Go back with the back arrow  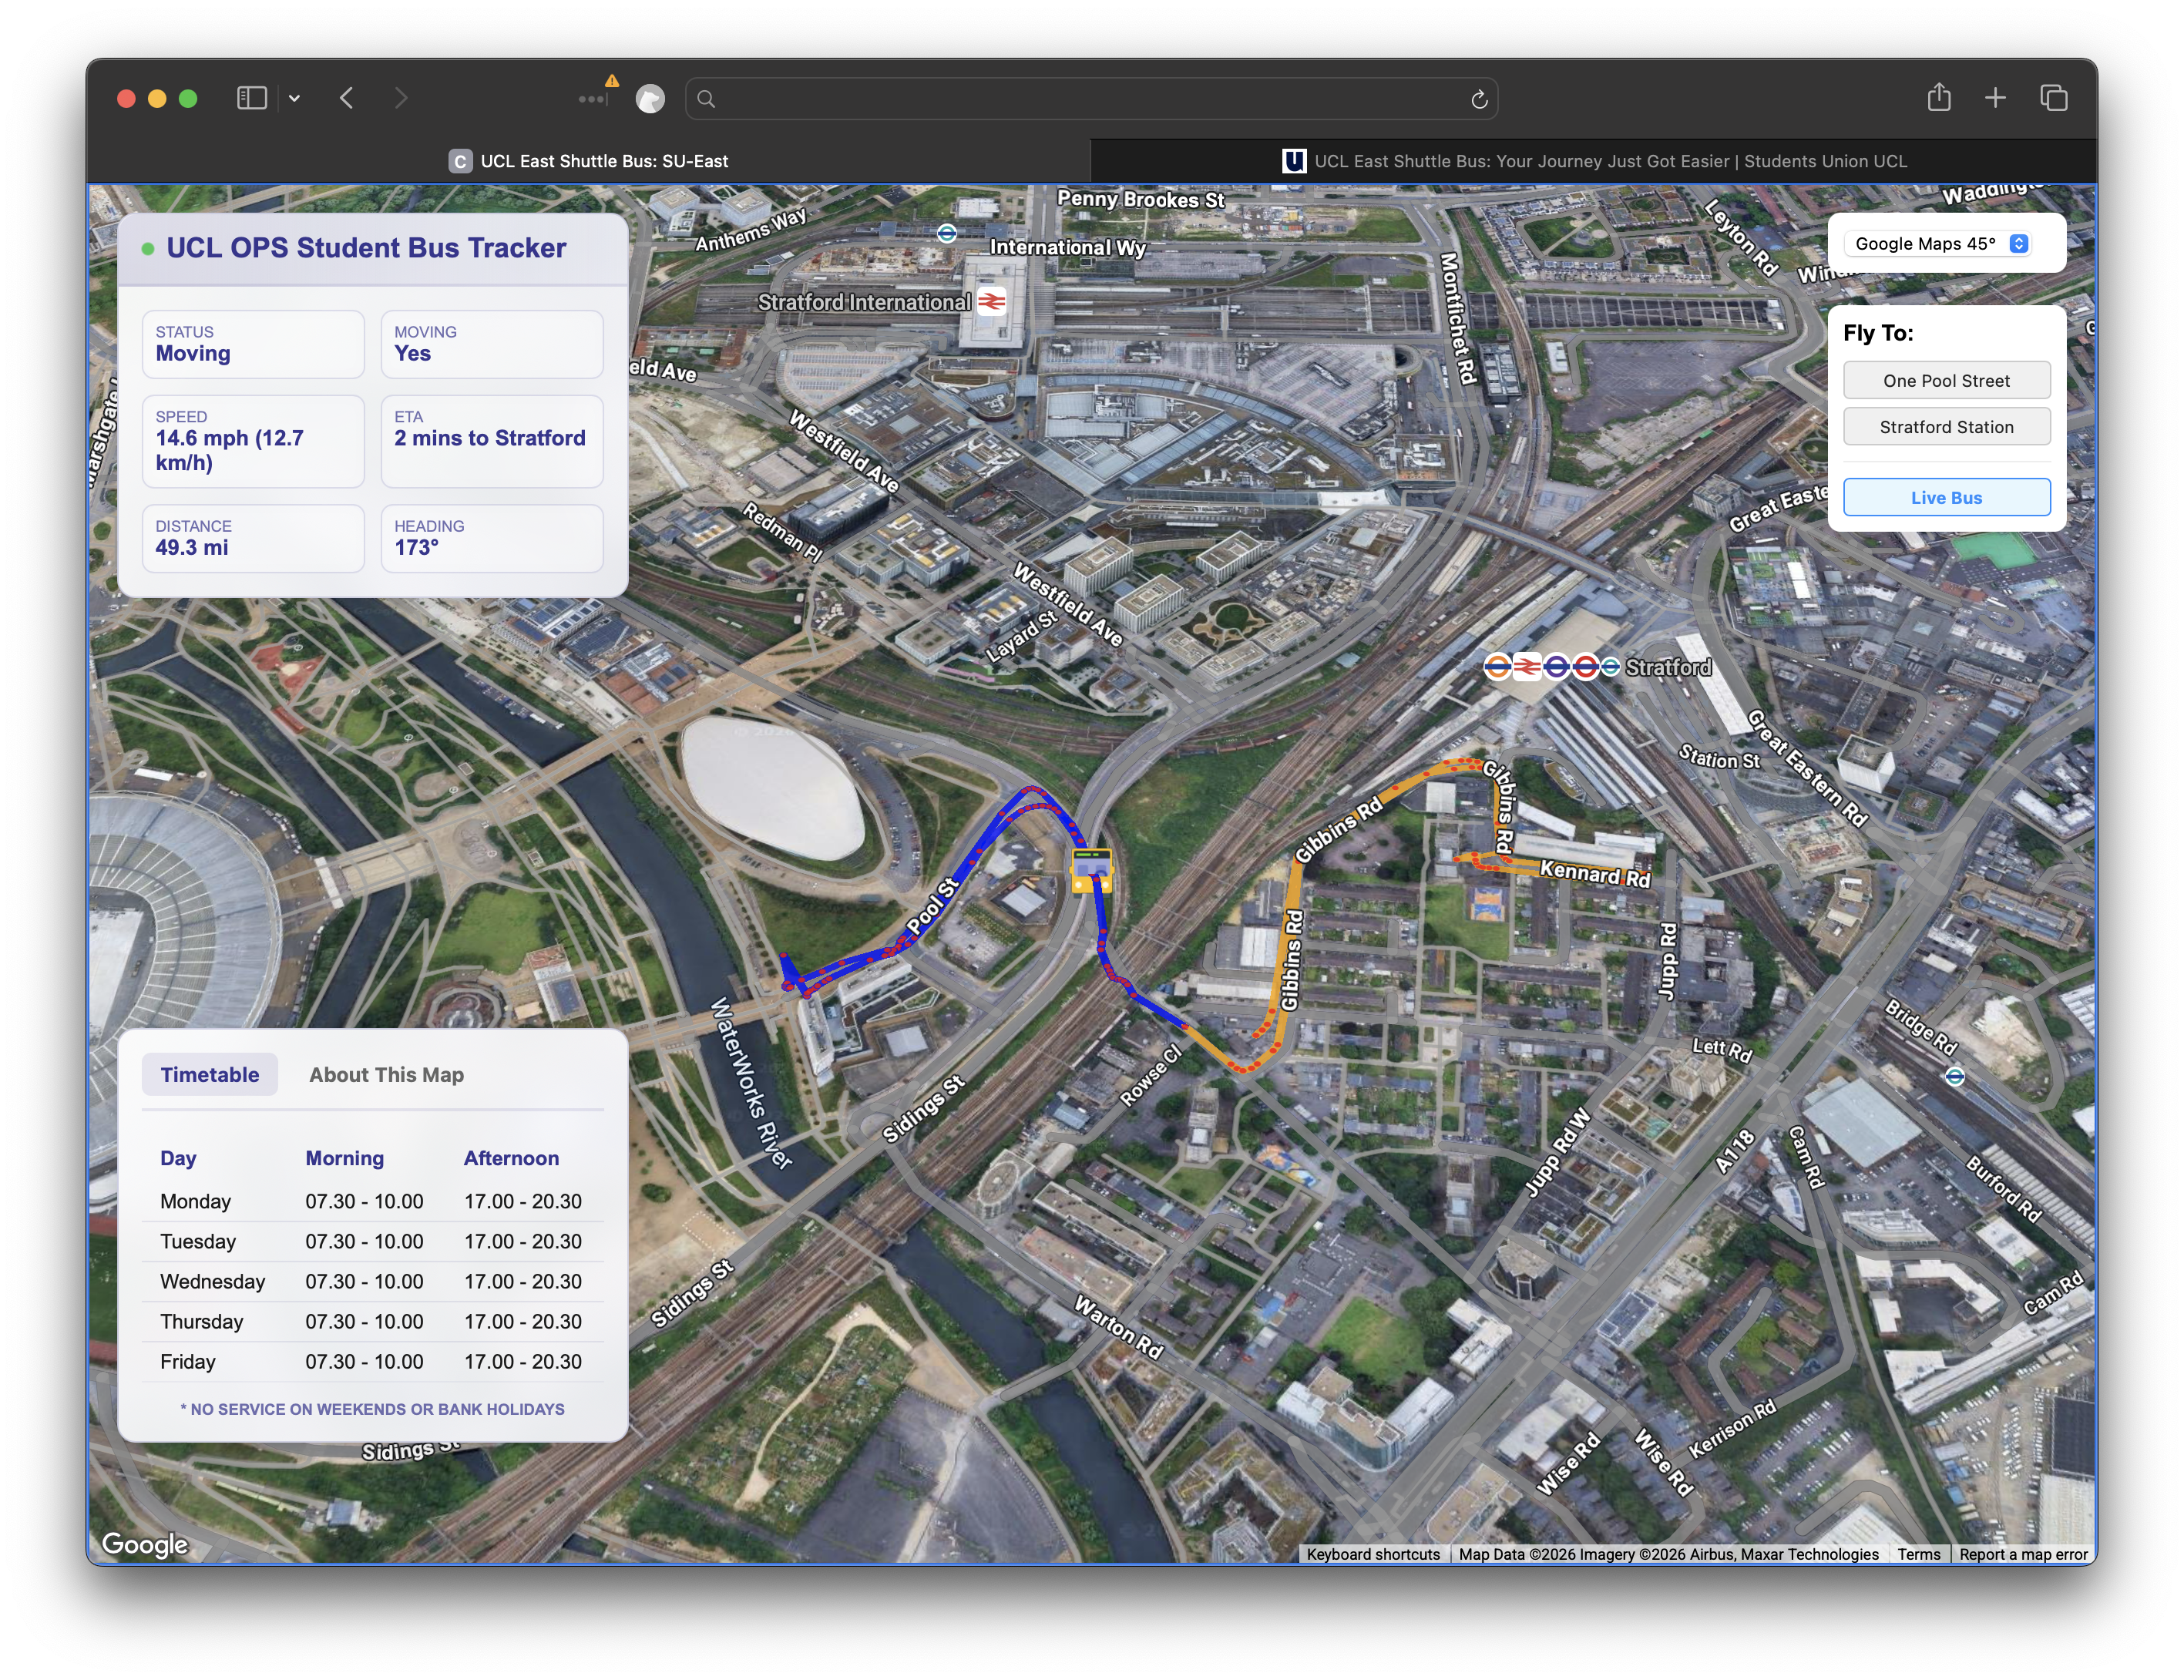347,98
